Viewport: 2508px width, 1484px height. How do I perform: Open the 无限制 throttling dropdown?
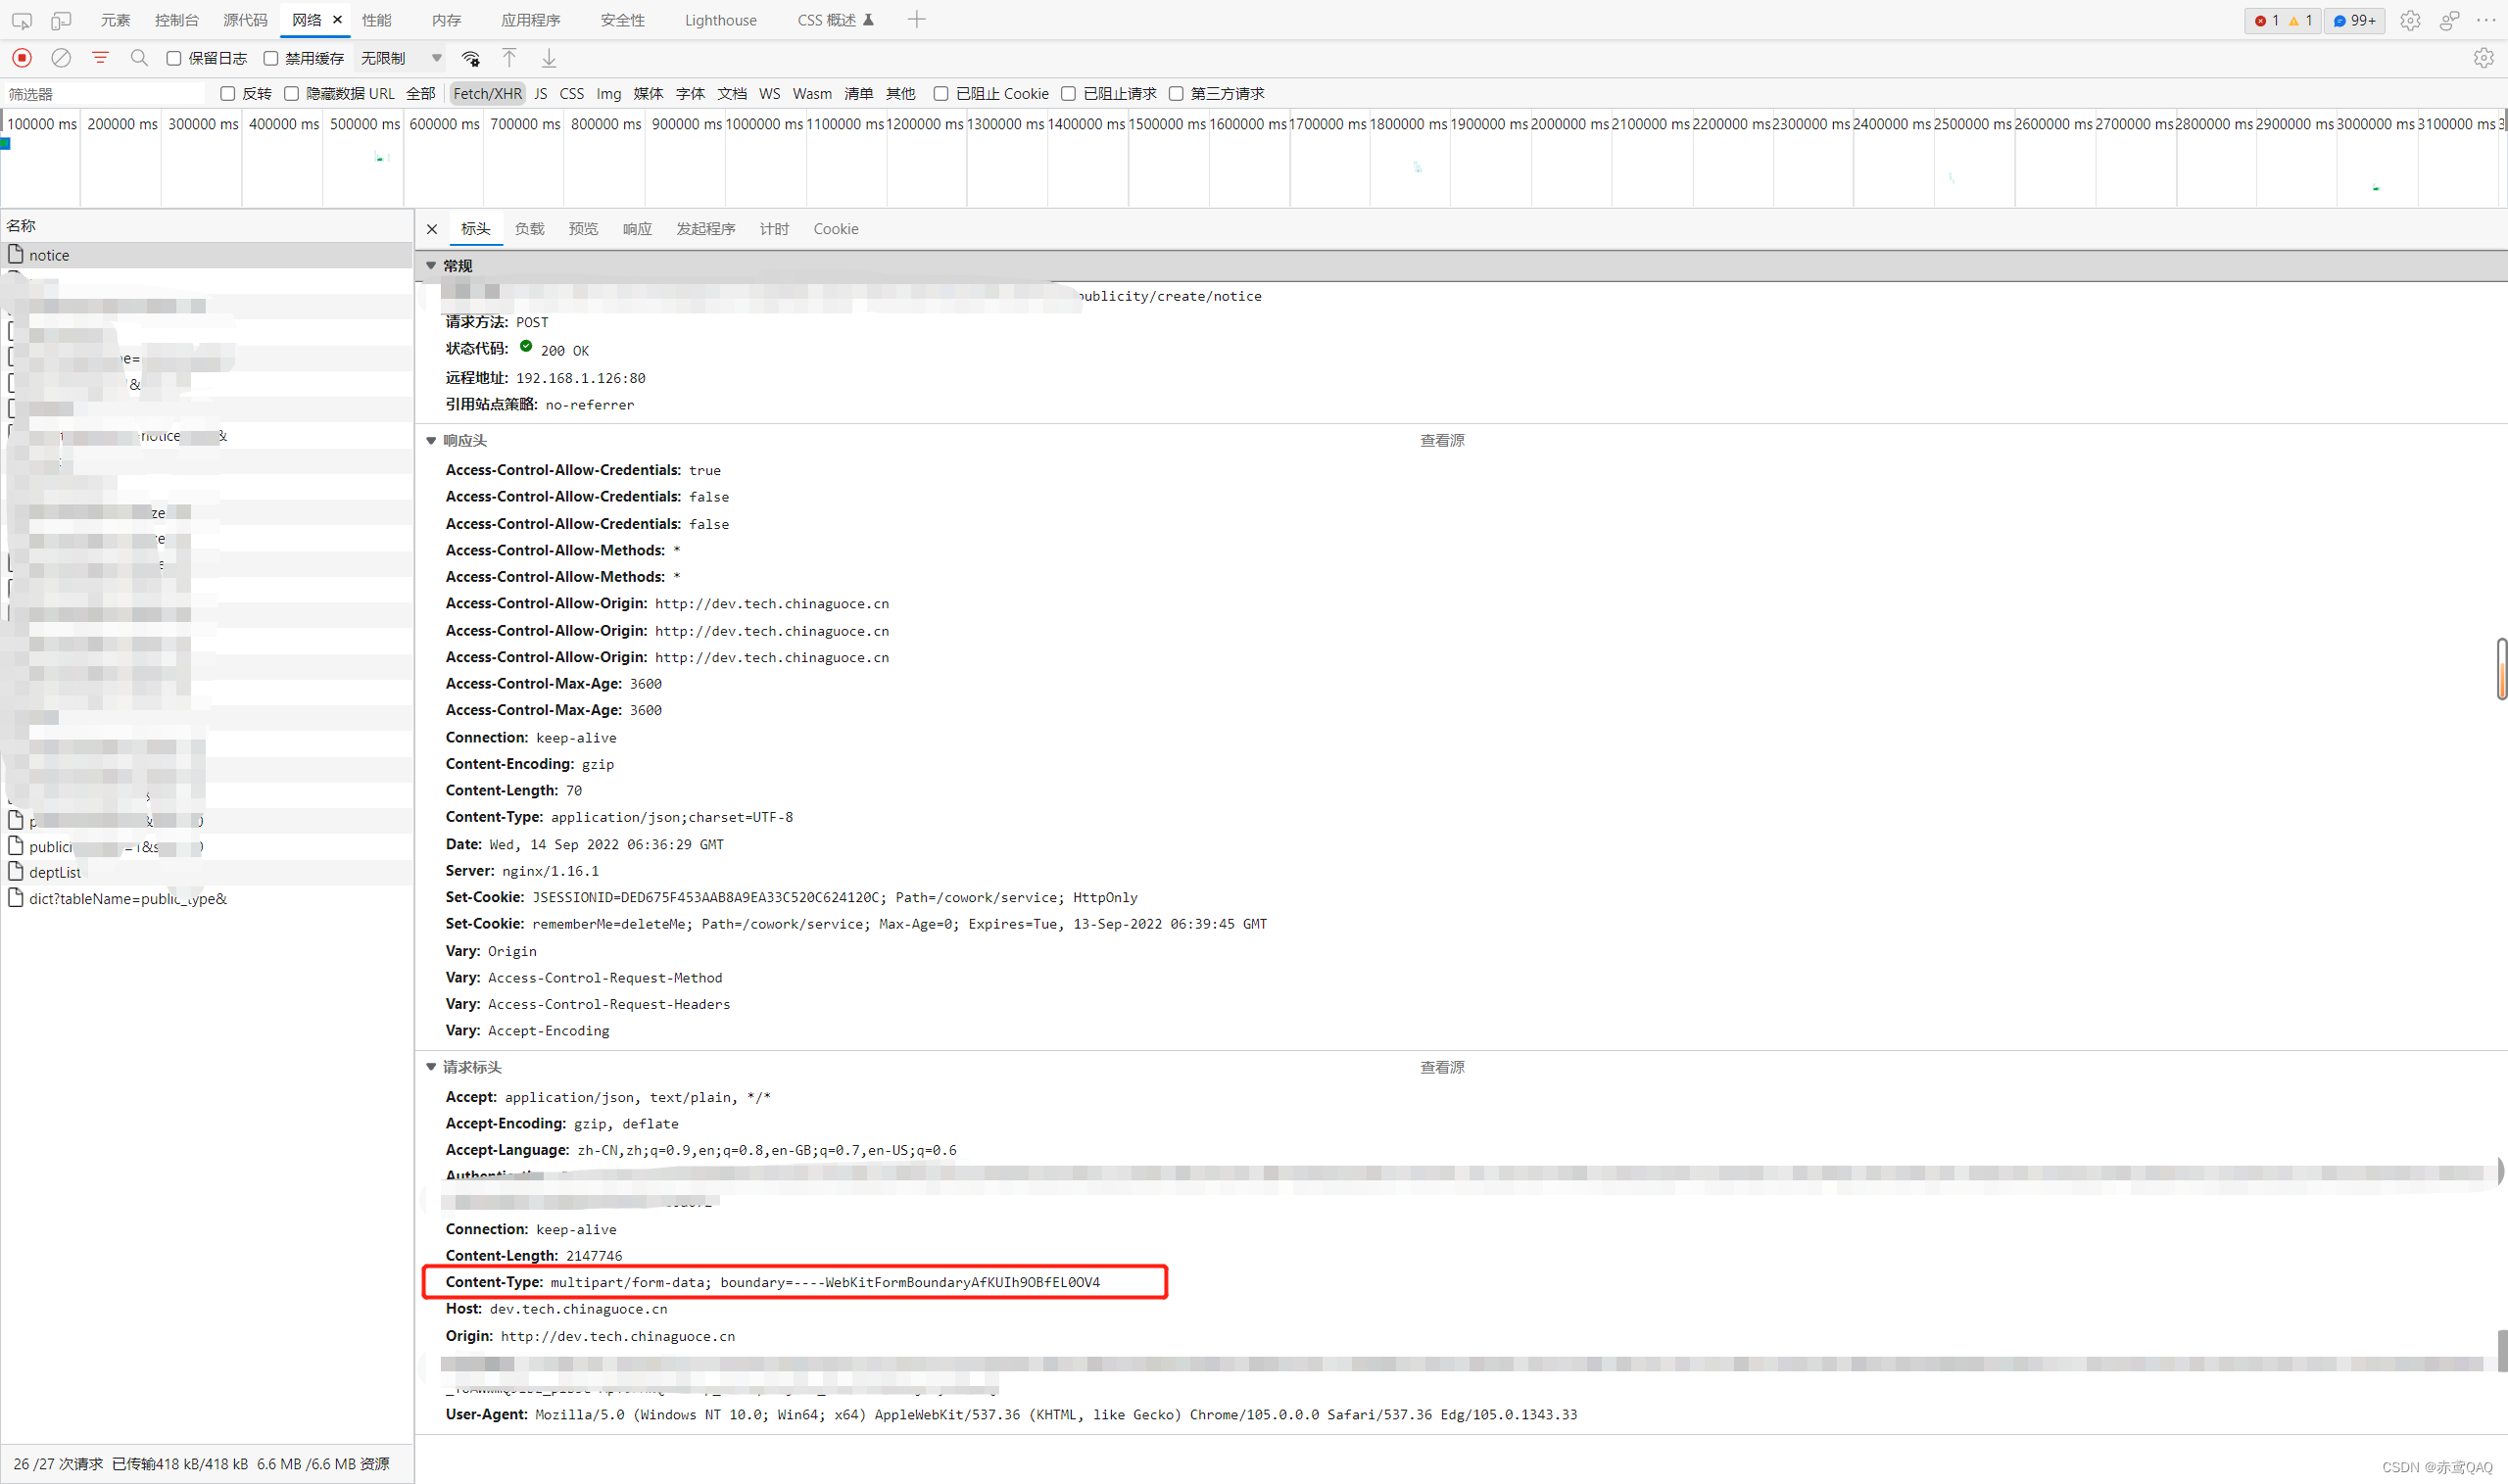click(401, 58)
